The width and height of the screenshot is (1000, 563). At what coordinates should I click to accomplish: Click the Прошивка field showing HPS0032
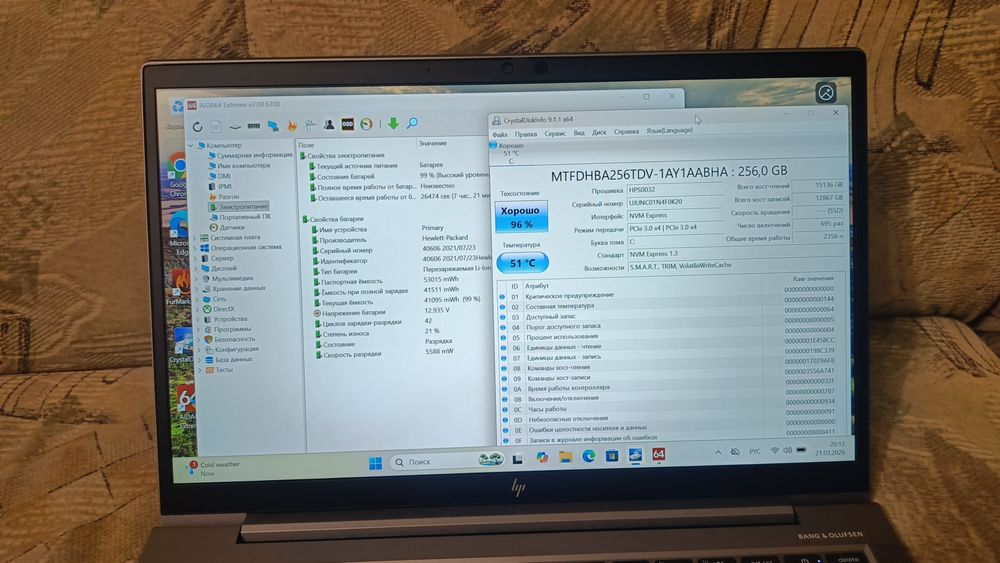point(675,189)
